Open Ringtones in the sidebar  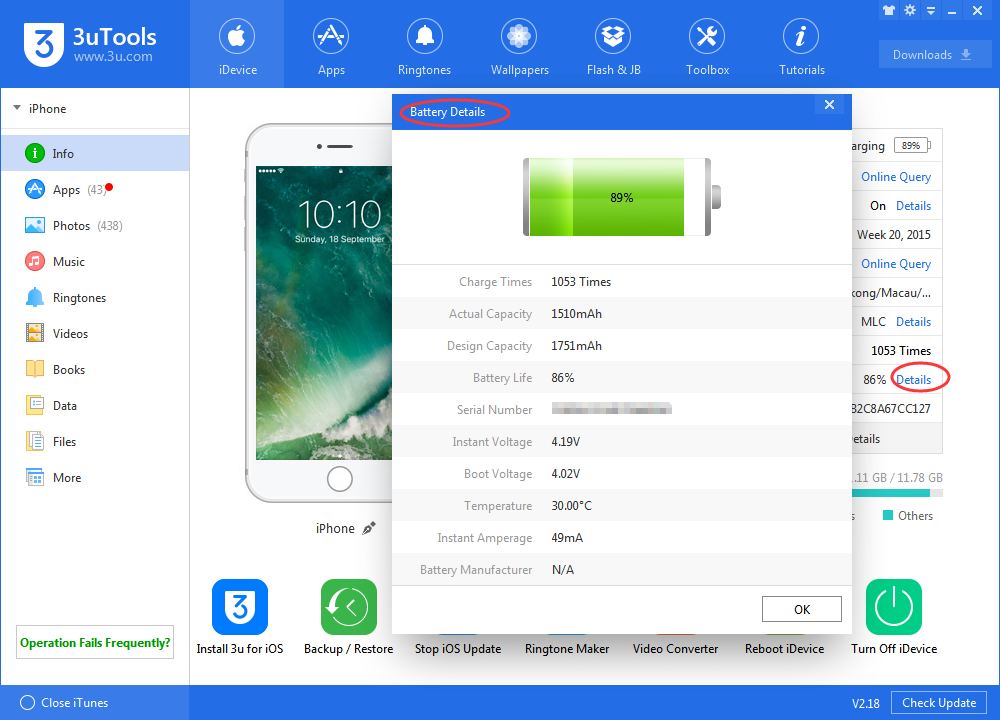95,297
